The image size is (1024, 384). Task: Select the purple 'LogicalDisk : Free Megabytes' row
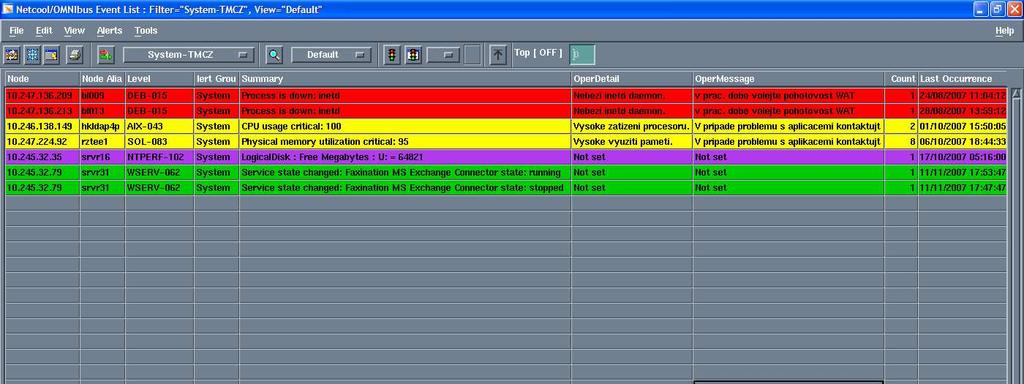[x=505, y=157]
